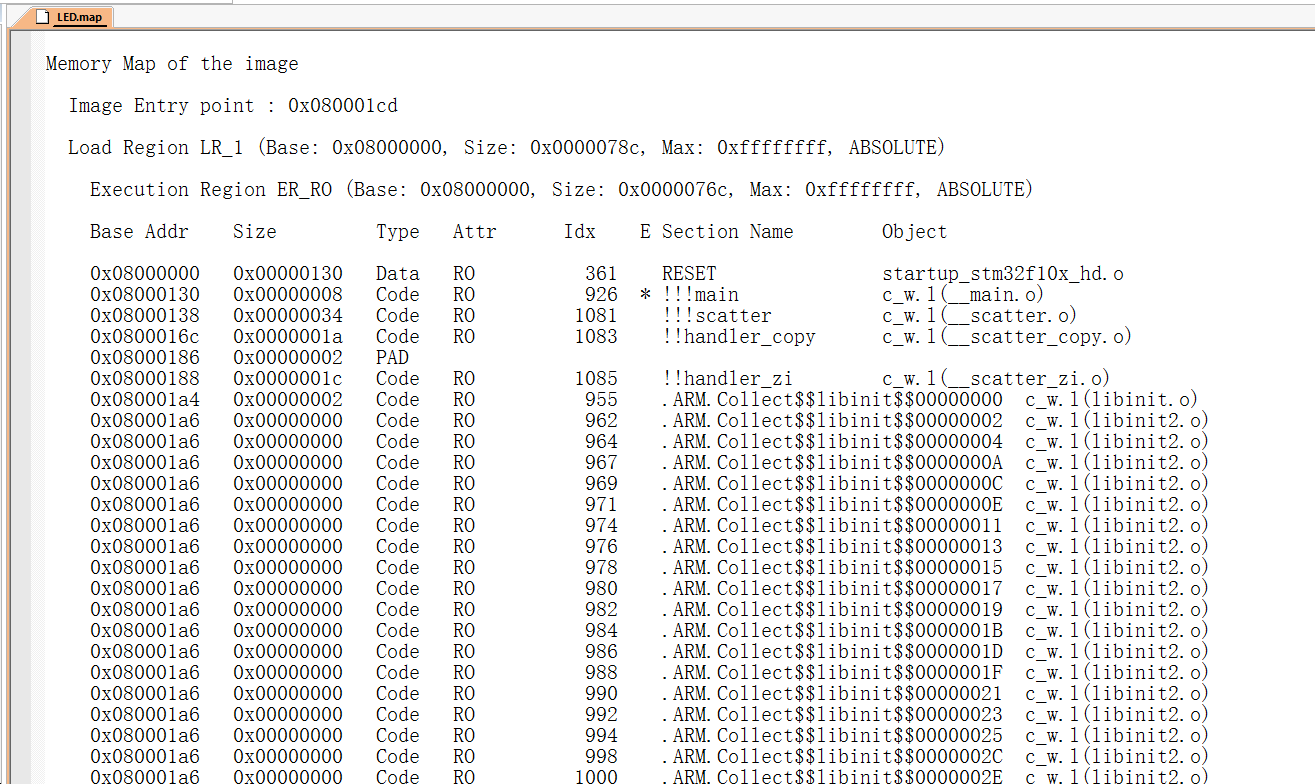
Task: Click object c_w.l(__scatter_zi.o)
Action: point(996,379)
